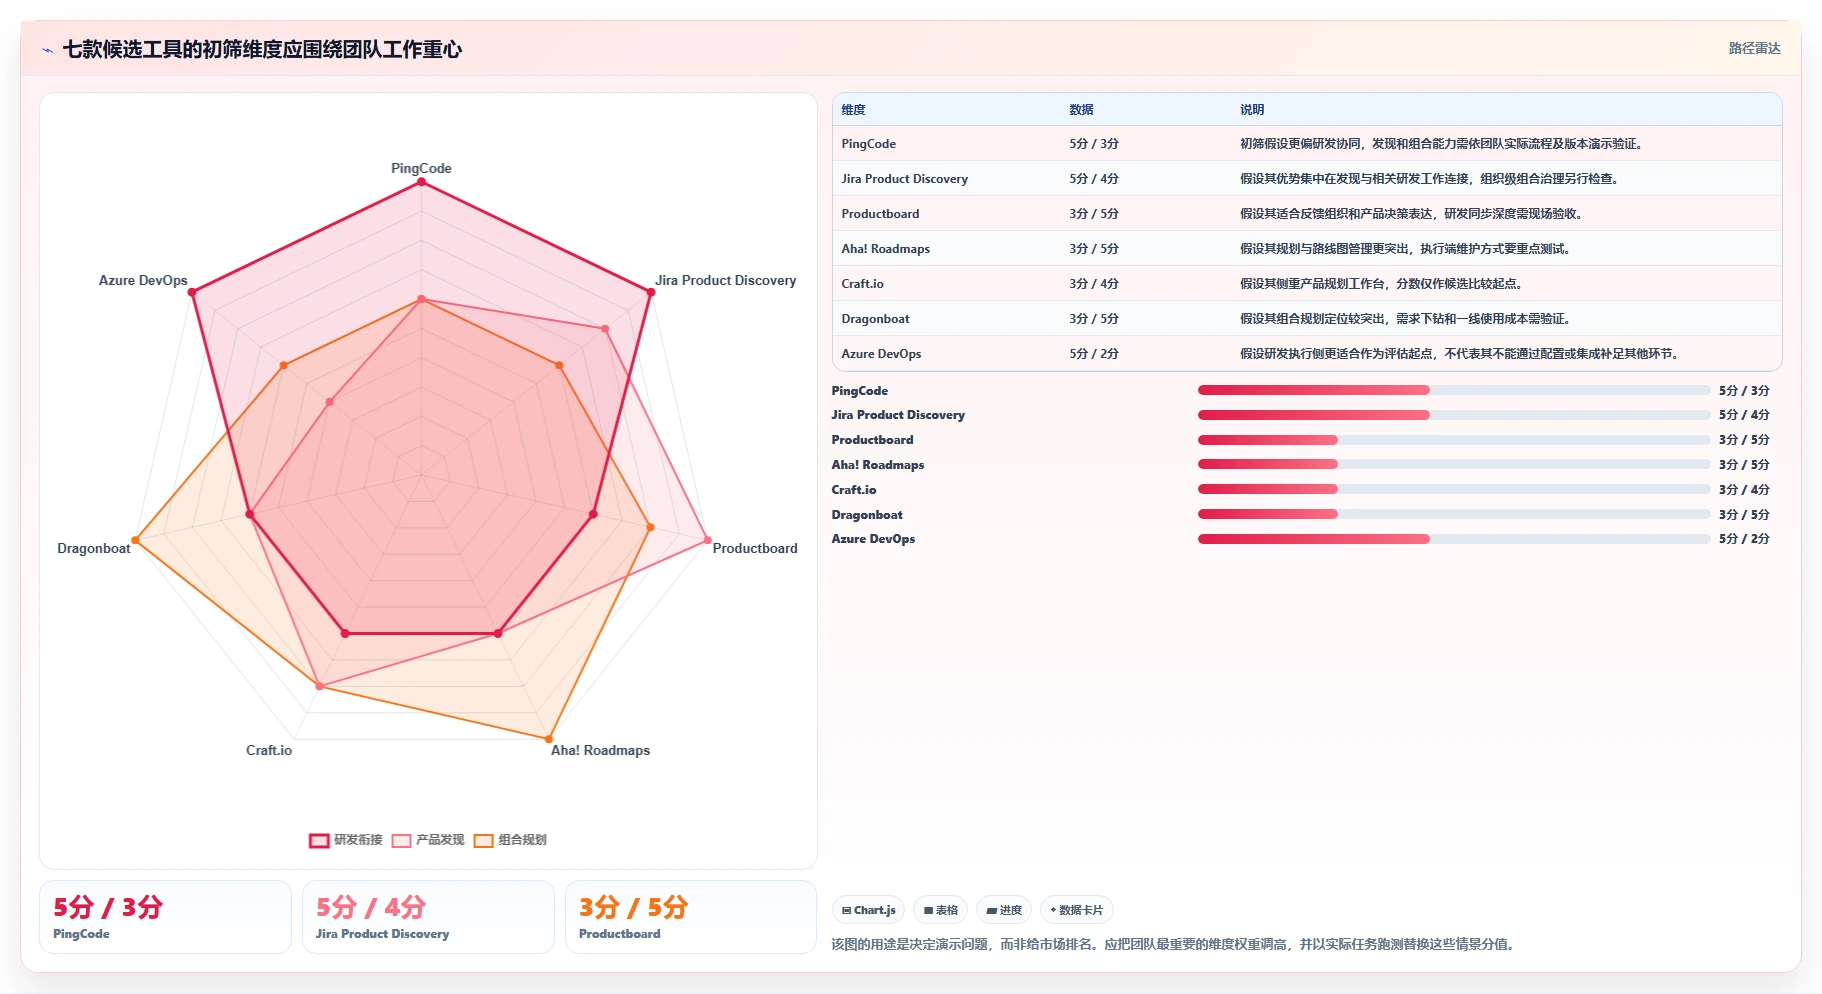The width and height of the screenshot is (1822, 994).
Task: Click the description 假设其规划与路线图管理更突出
Action: point(1406,249)
